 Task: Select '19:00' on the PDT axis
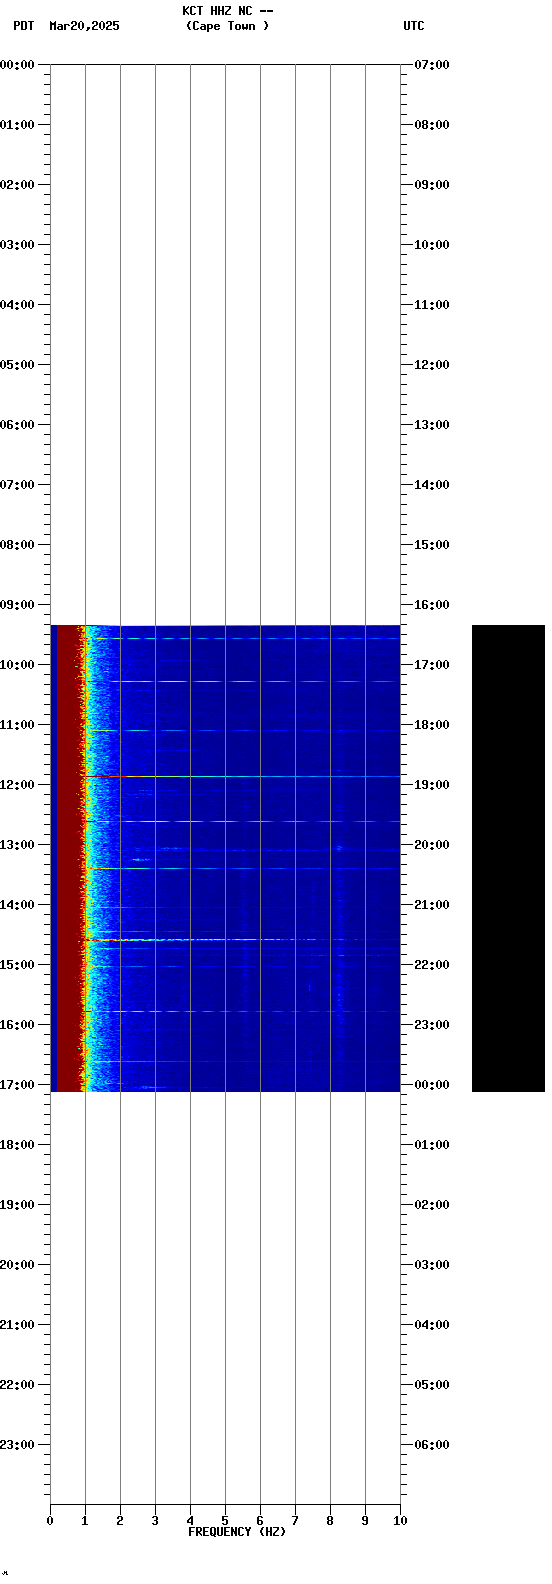[17, 1205]
